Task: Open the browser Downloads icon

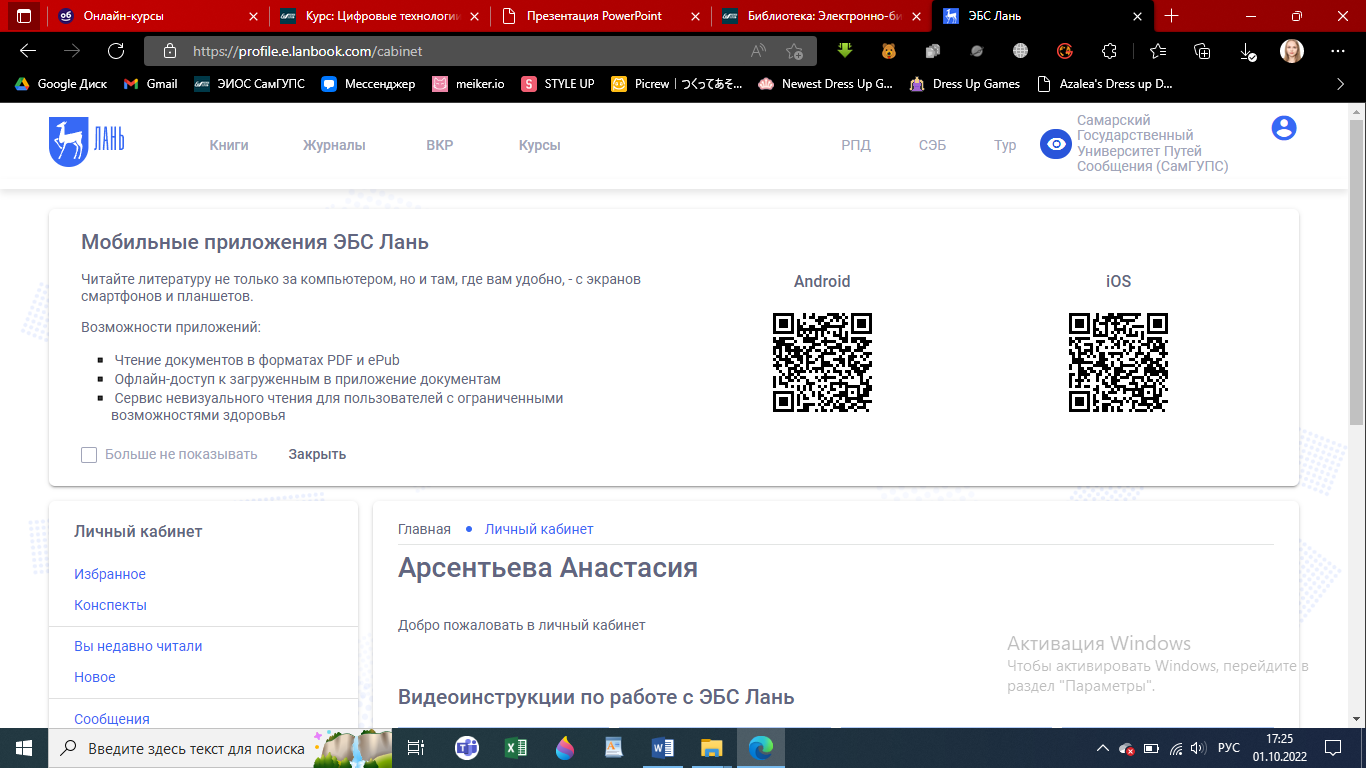Action: pos(1247,51)
